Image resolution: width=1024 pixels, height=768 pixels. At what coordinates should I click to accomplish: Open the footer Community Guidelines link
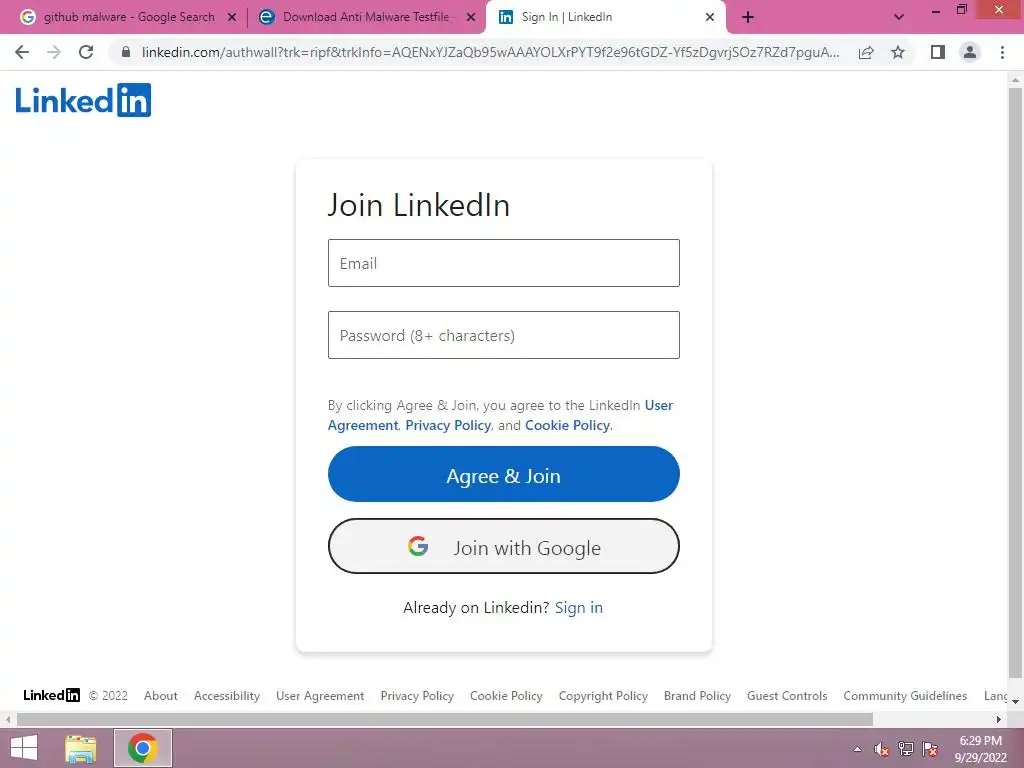coord(905,696)
